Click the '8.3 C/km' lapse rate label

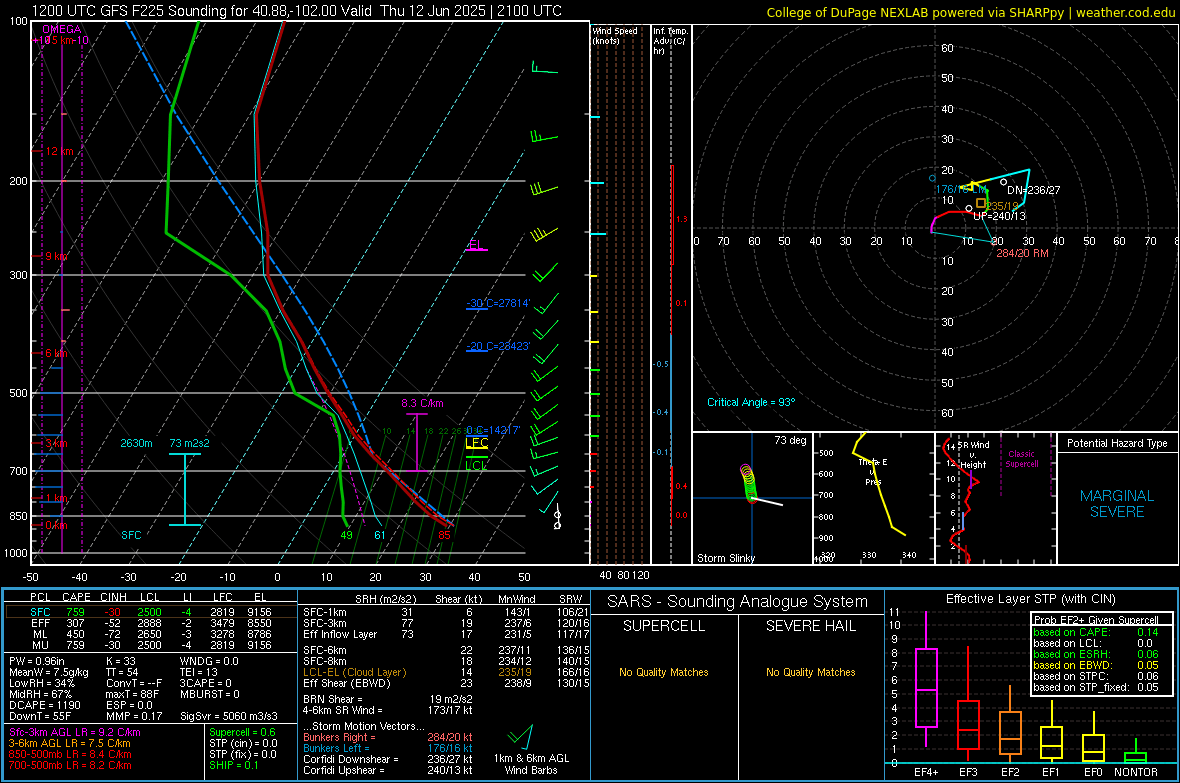coord(422,404)
